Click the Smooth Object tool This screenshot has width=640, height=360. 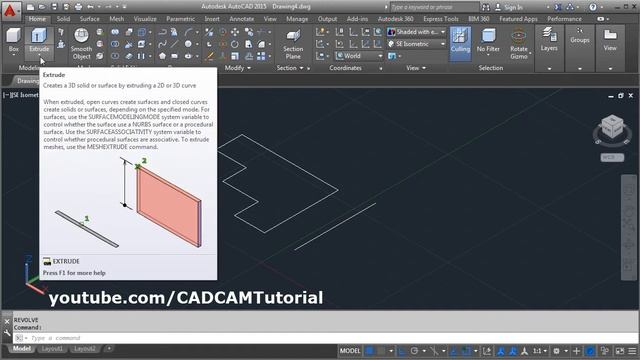coord(81,44)
